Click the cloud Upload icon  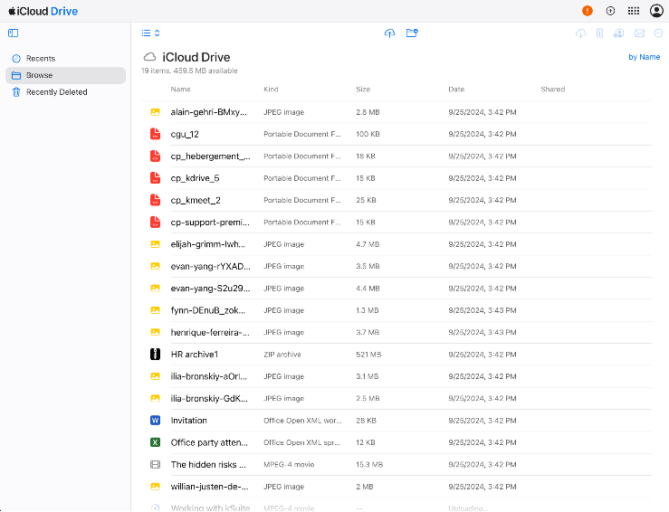click(x=390, y=33)
